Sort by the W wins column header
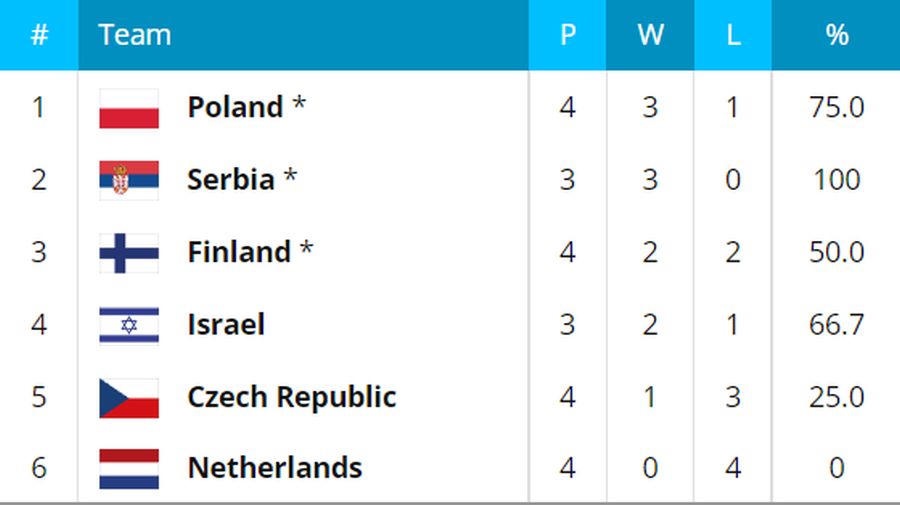Viewport: 900px width, 505px height. 650,35
